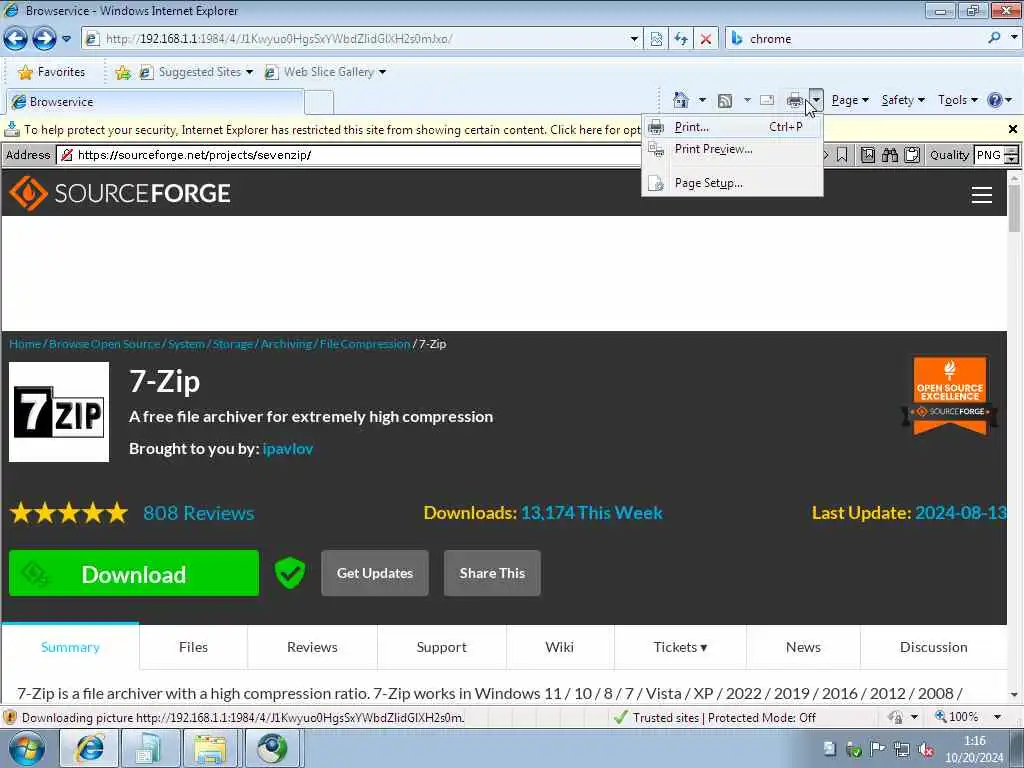1024x768 pixels.
Task: Click the Archiving breadcrumb link
Action: click(x=286, y=344)
